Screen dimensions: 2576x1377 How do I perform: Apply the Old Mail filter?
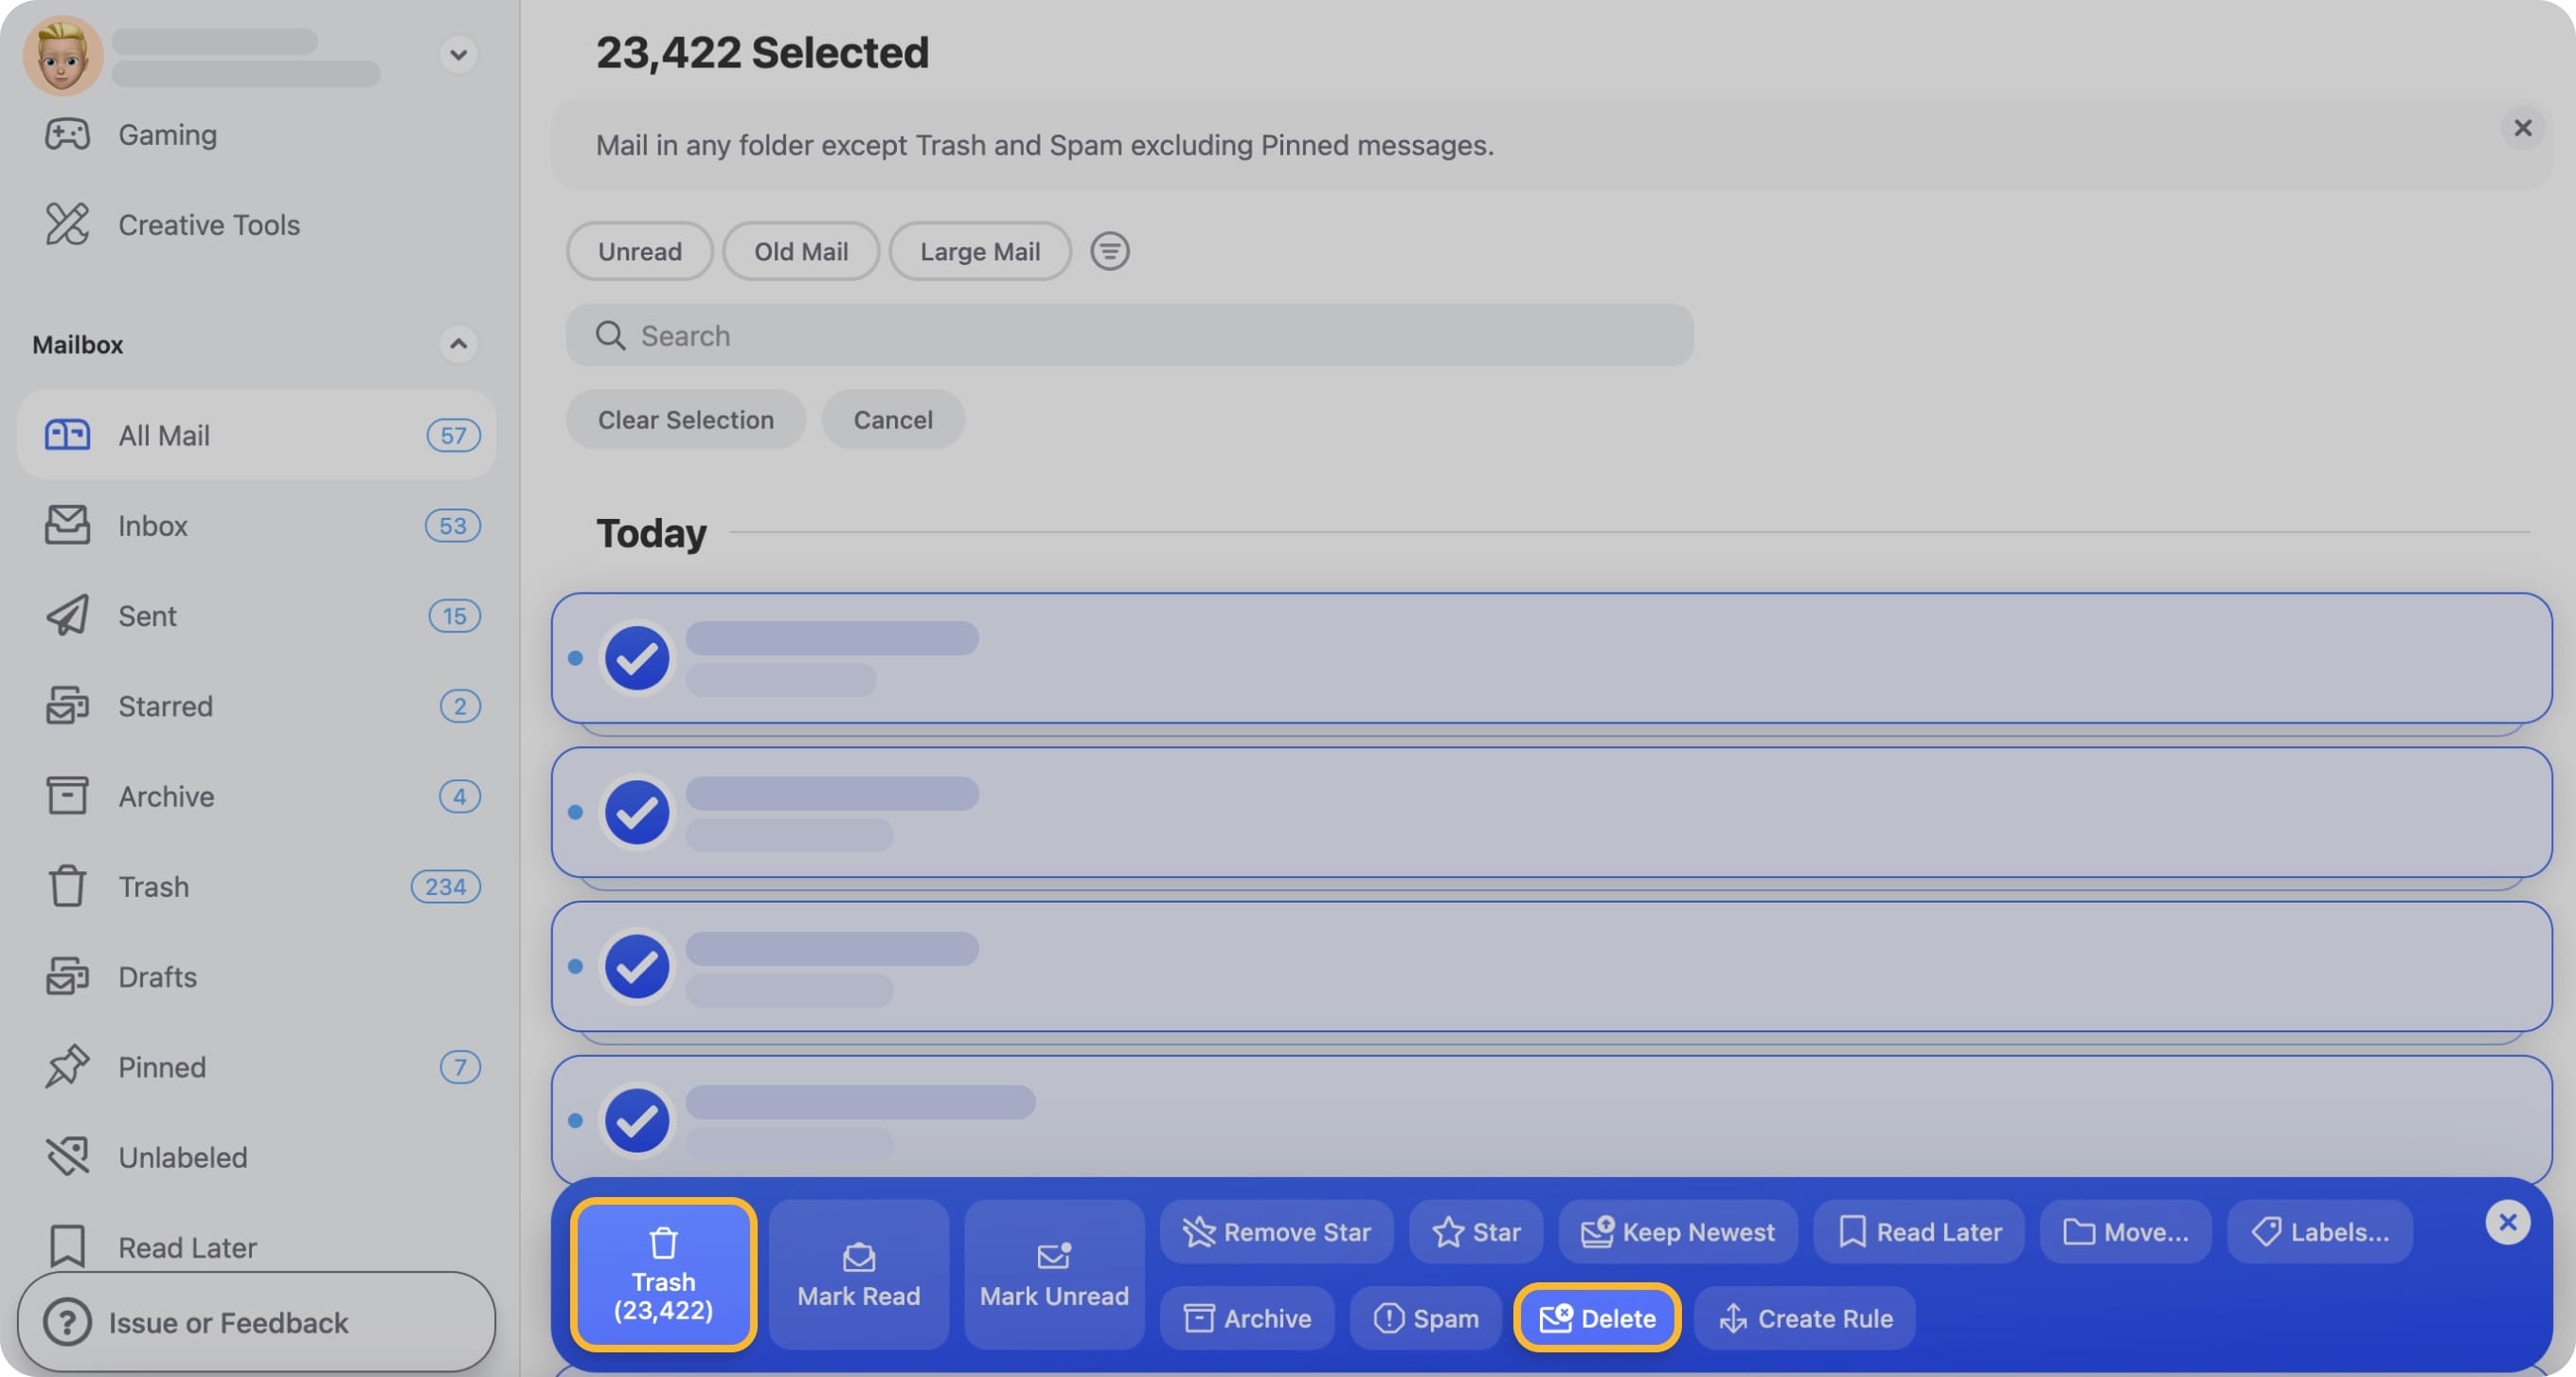click(801, 251)
